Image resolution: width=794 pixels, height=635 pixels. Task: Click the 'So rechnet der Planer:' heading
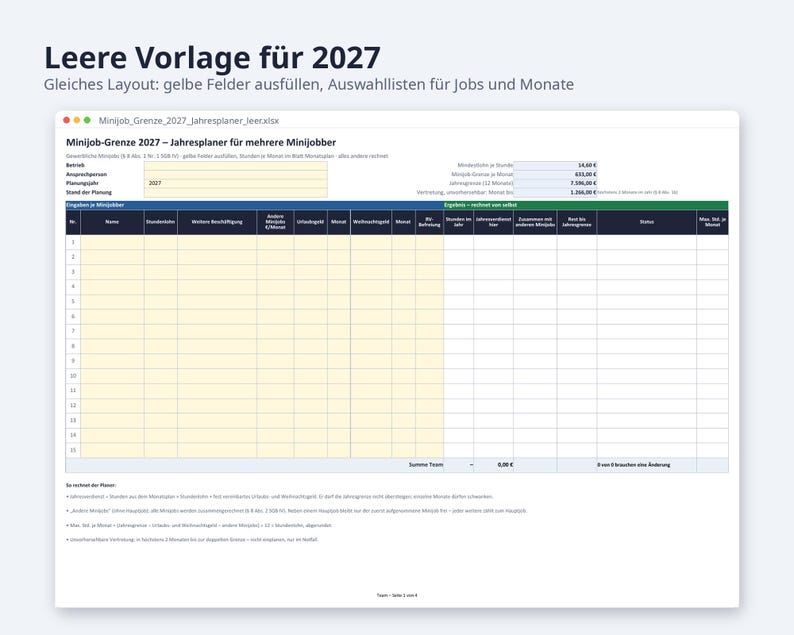pos(91,485)
